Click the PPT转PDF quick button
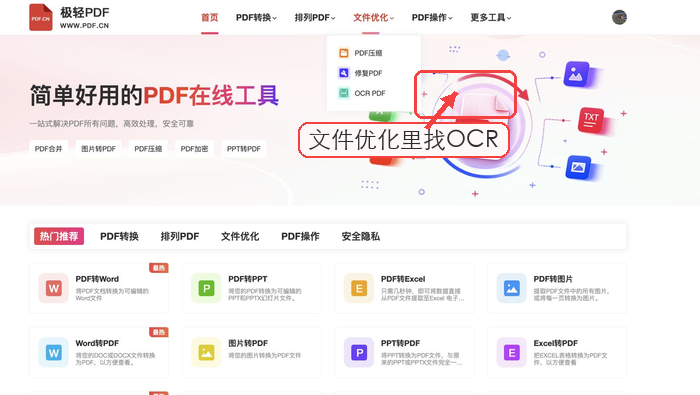700x395 pixels. [x=244, y=149]
